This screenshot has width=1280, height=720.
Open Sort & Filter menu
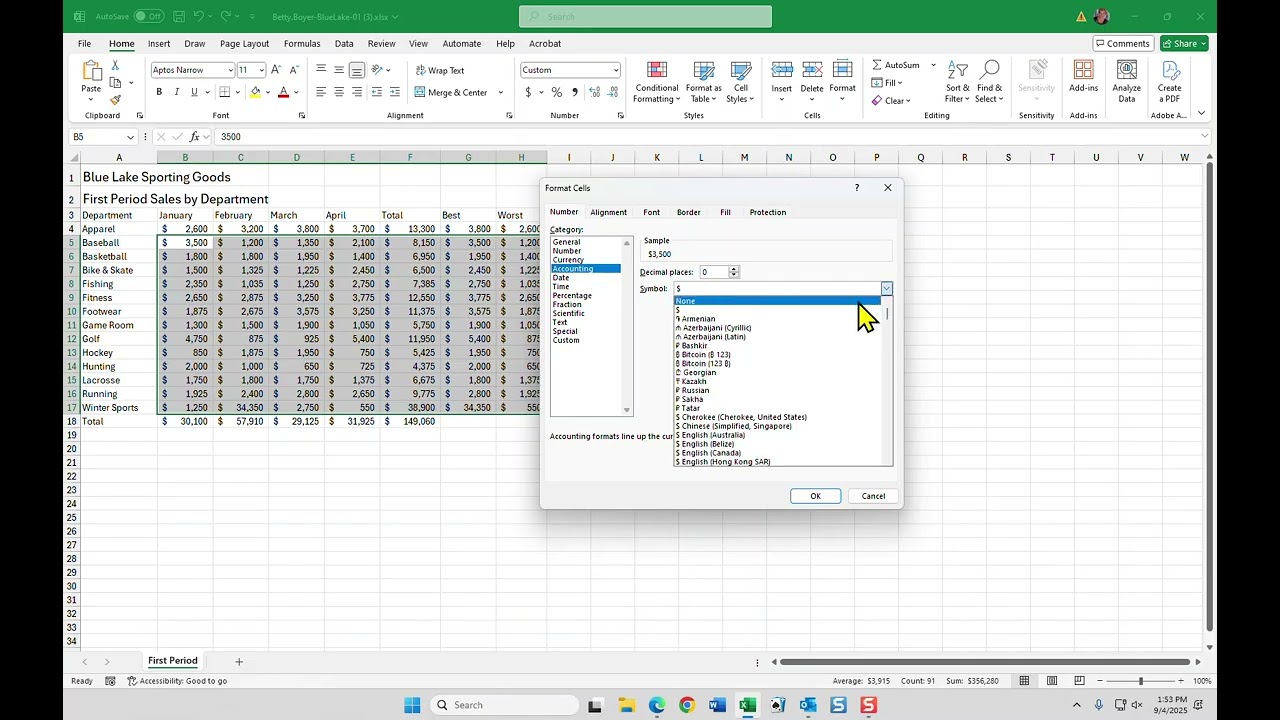pos(958,82)
